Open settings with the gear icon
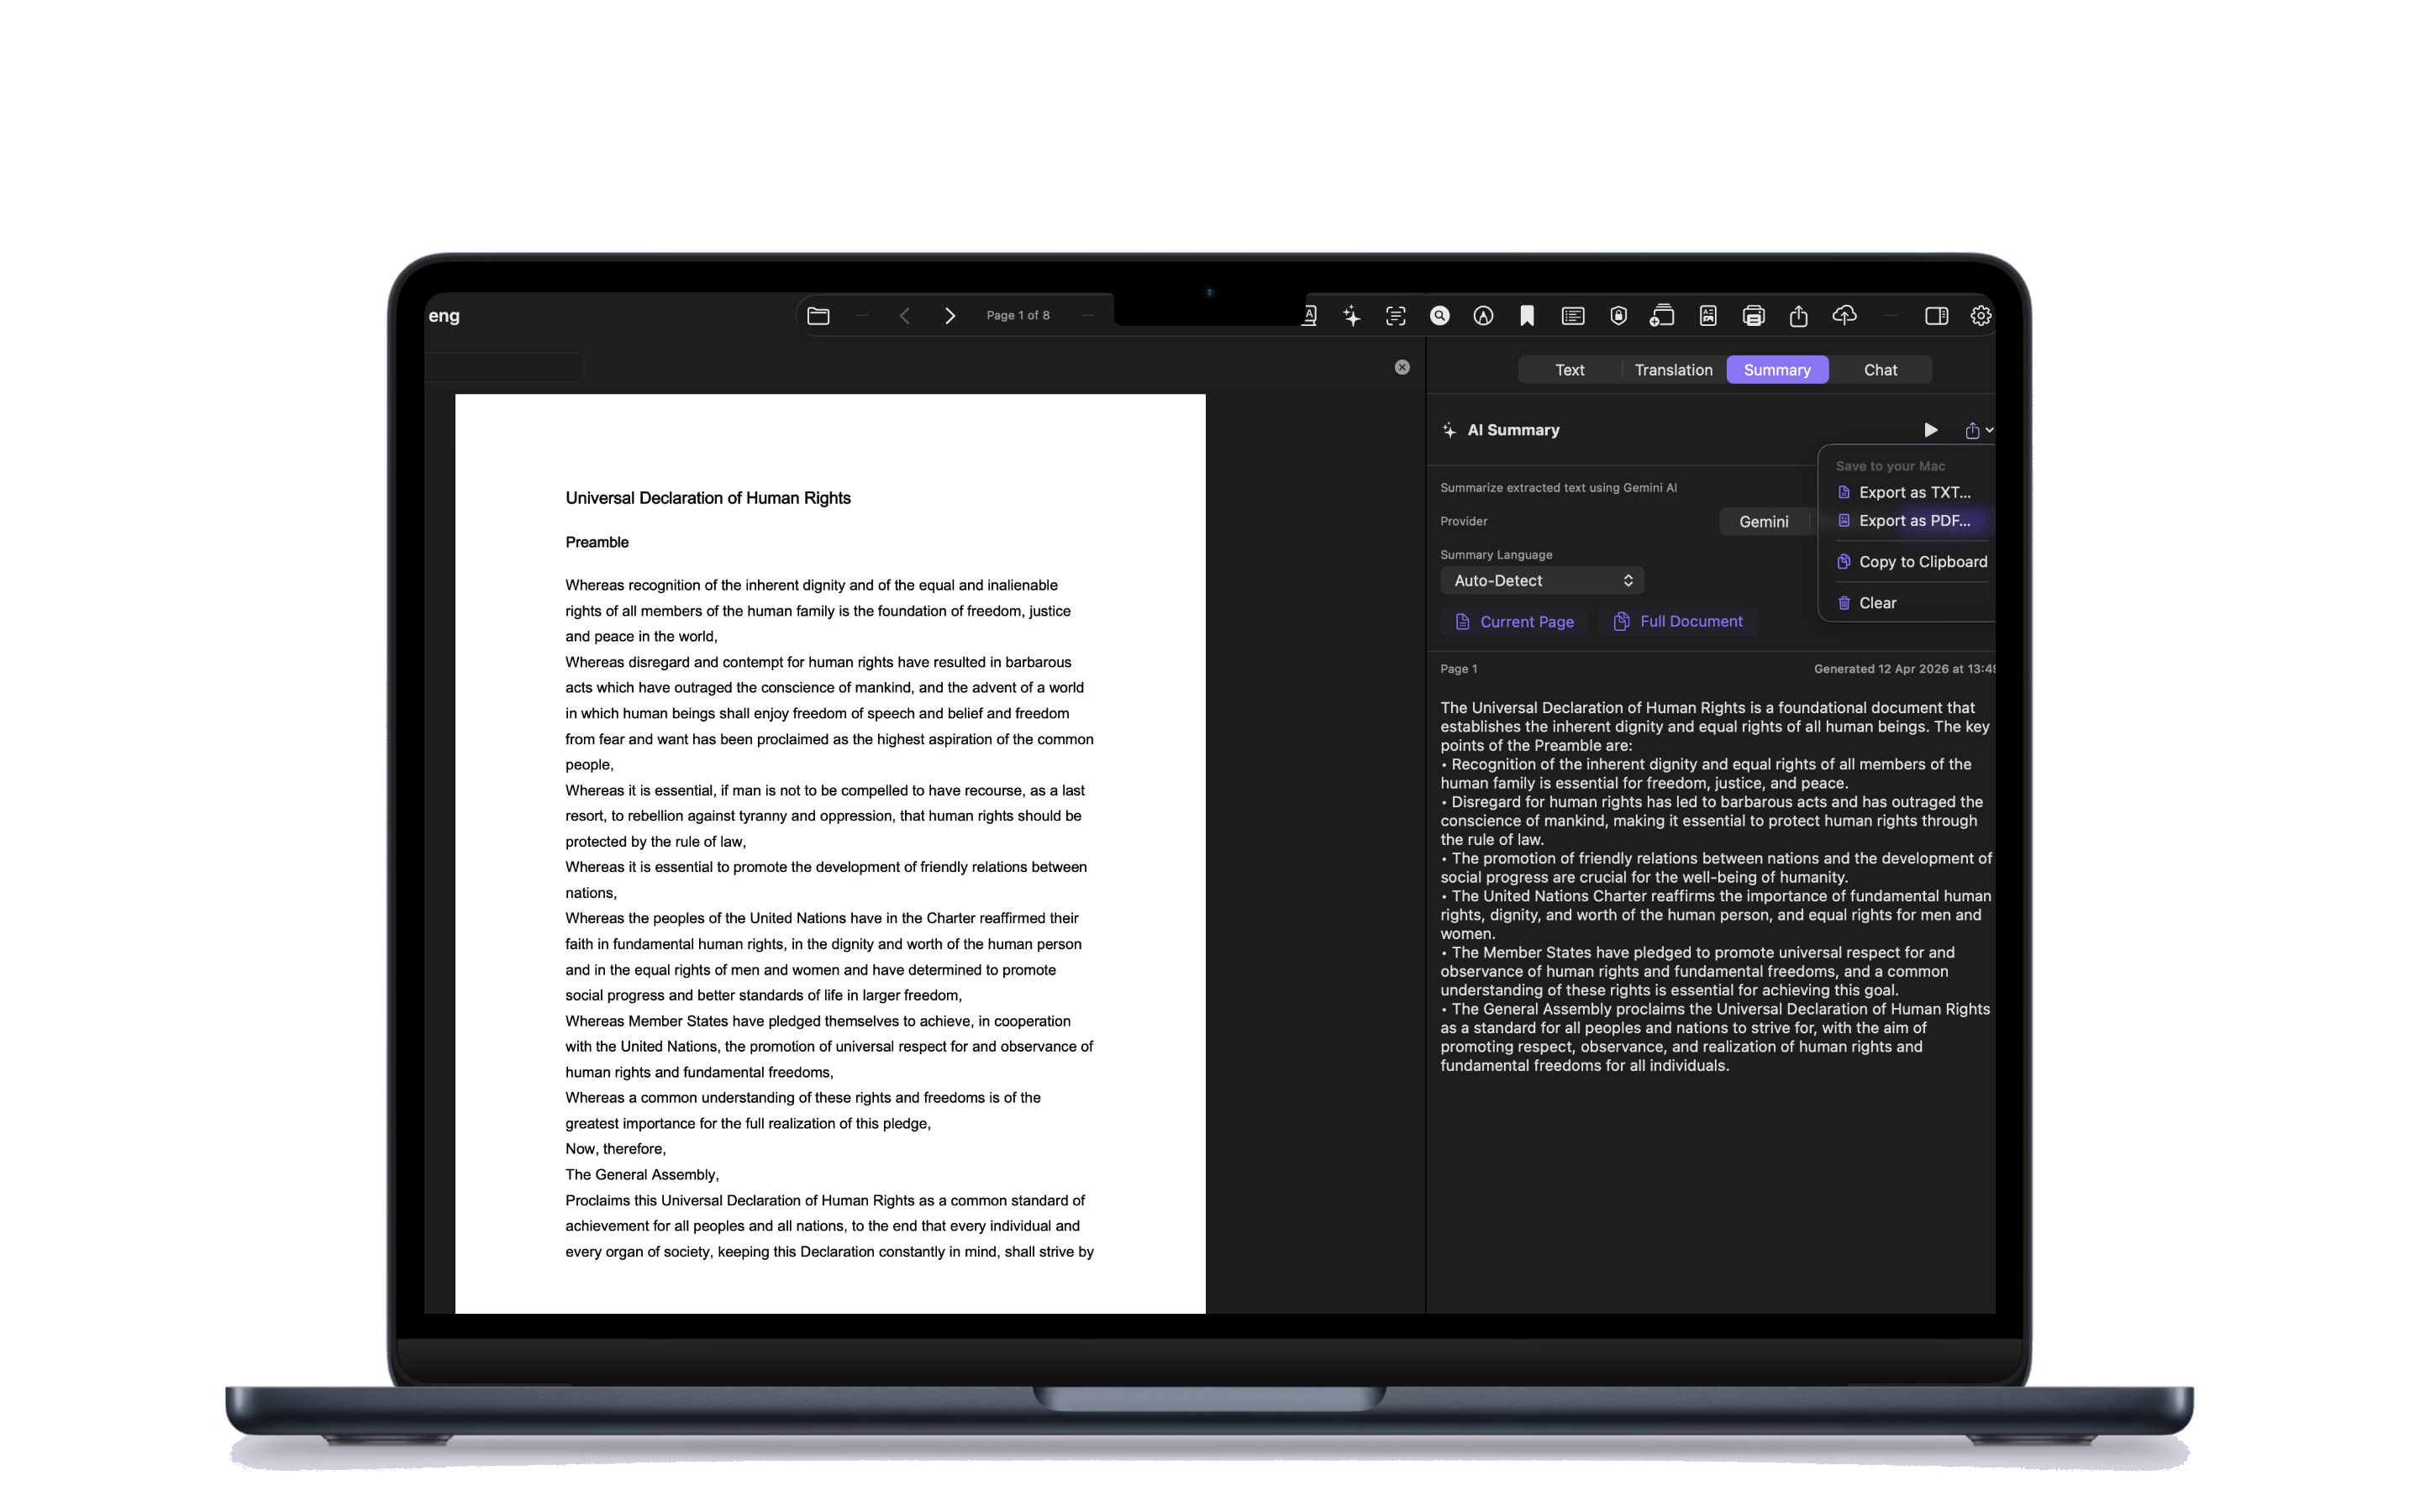Viewport: 2420px width, 1512px height. tap(1981, 316)
